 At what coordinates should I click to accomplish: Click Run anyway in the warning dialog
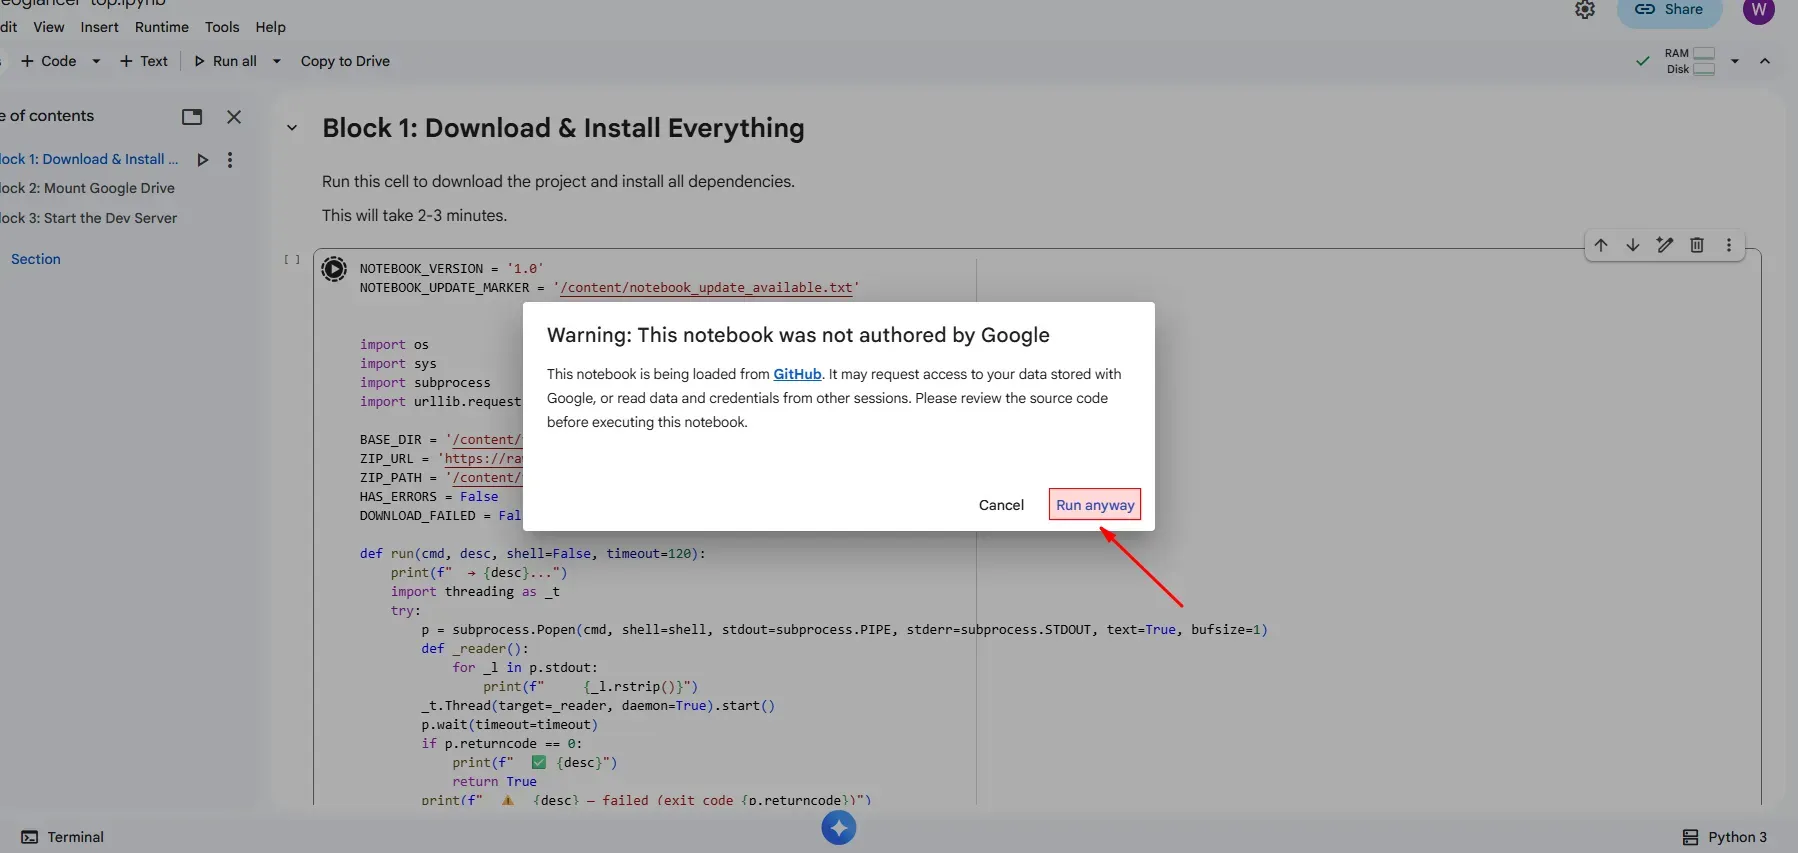pos(1095,505)
